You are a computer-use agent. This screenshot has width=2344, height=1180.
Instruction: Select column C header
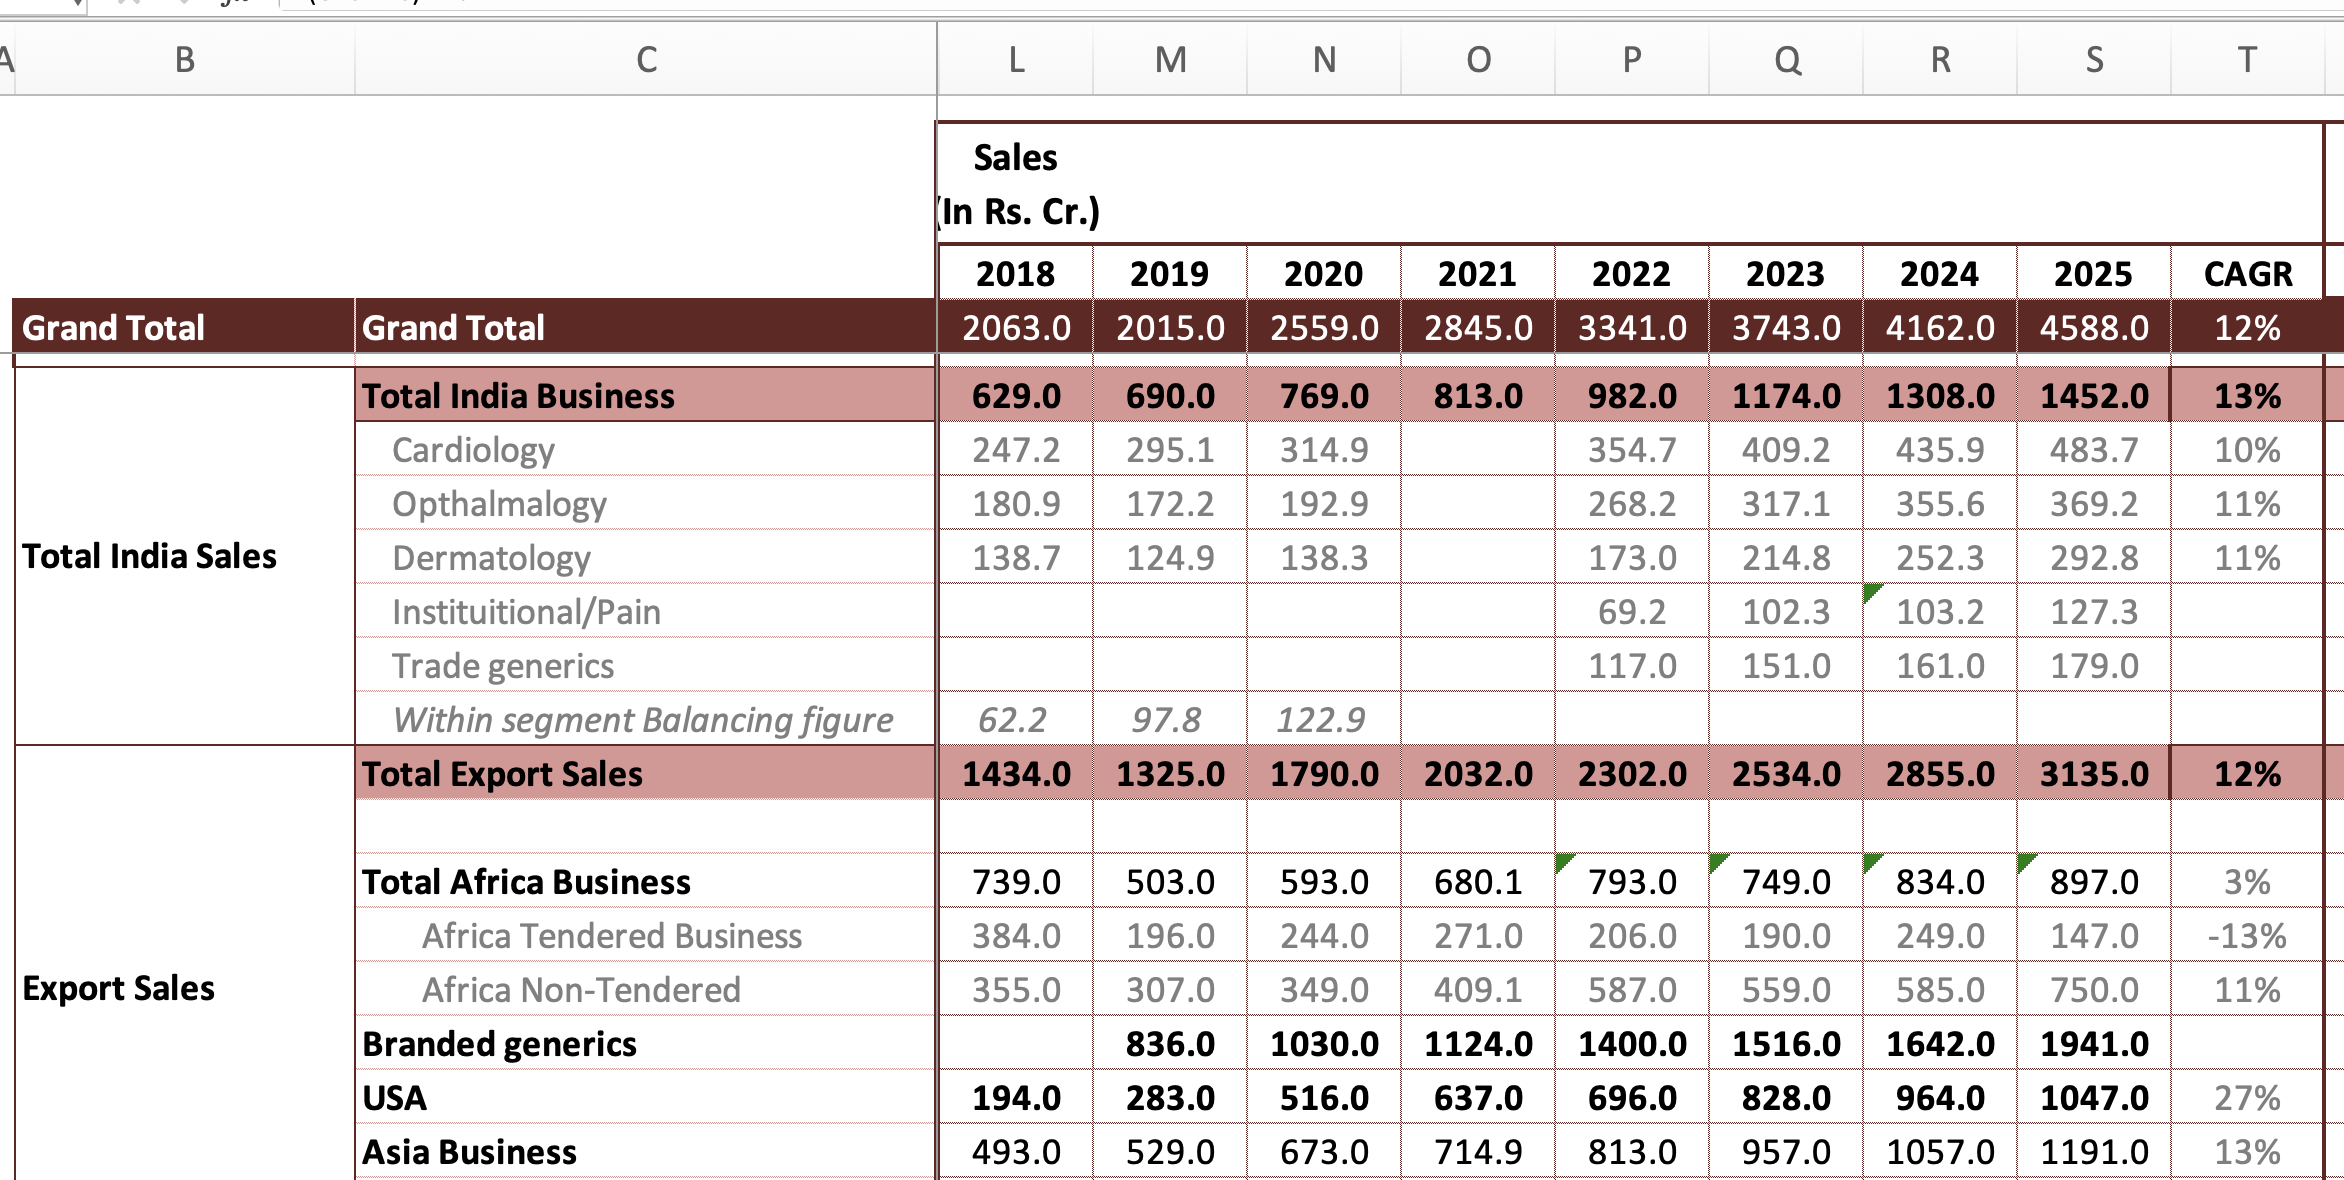tap(646, 60)
